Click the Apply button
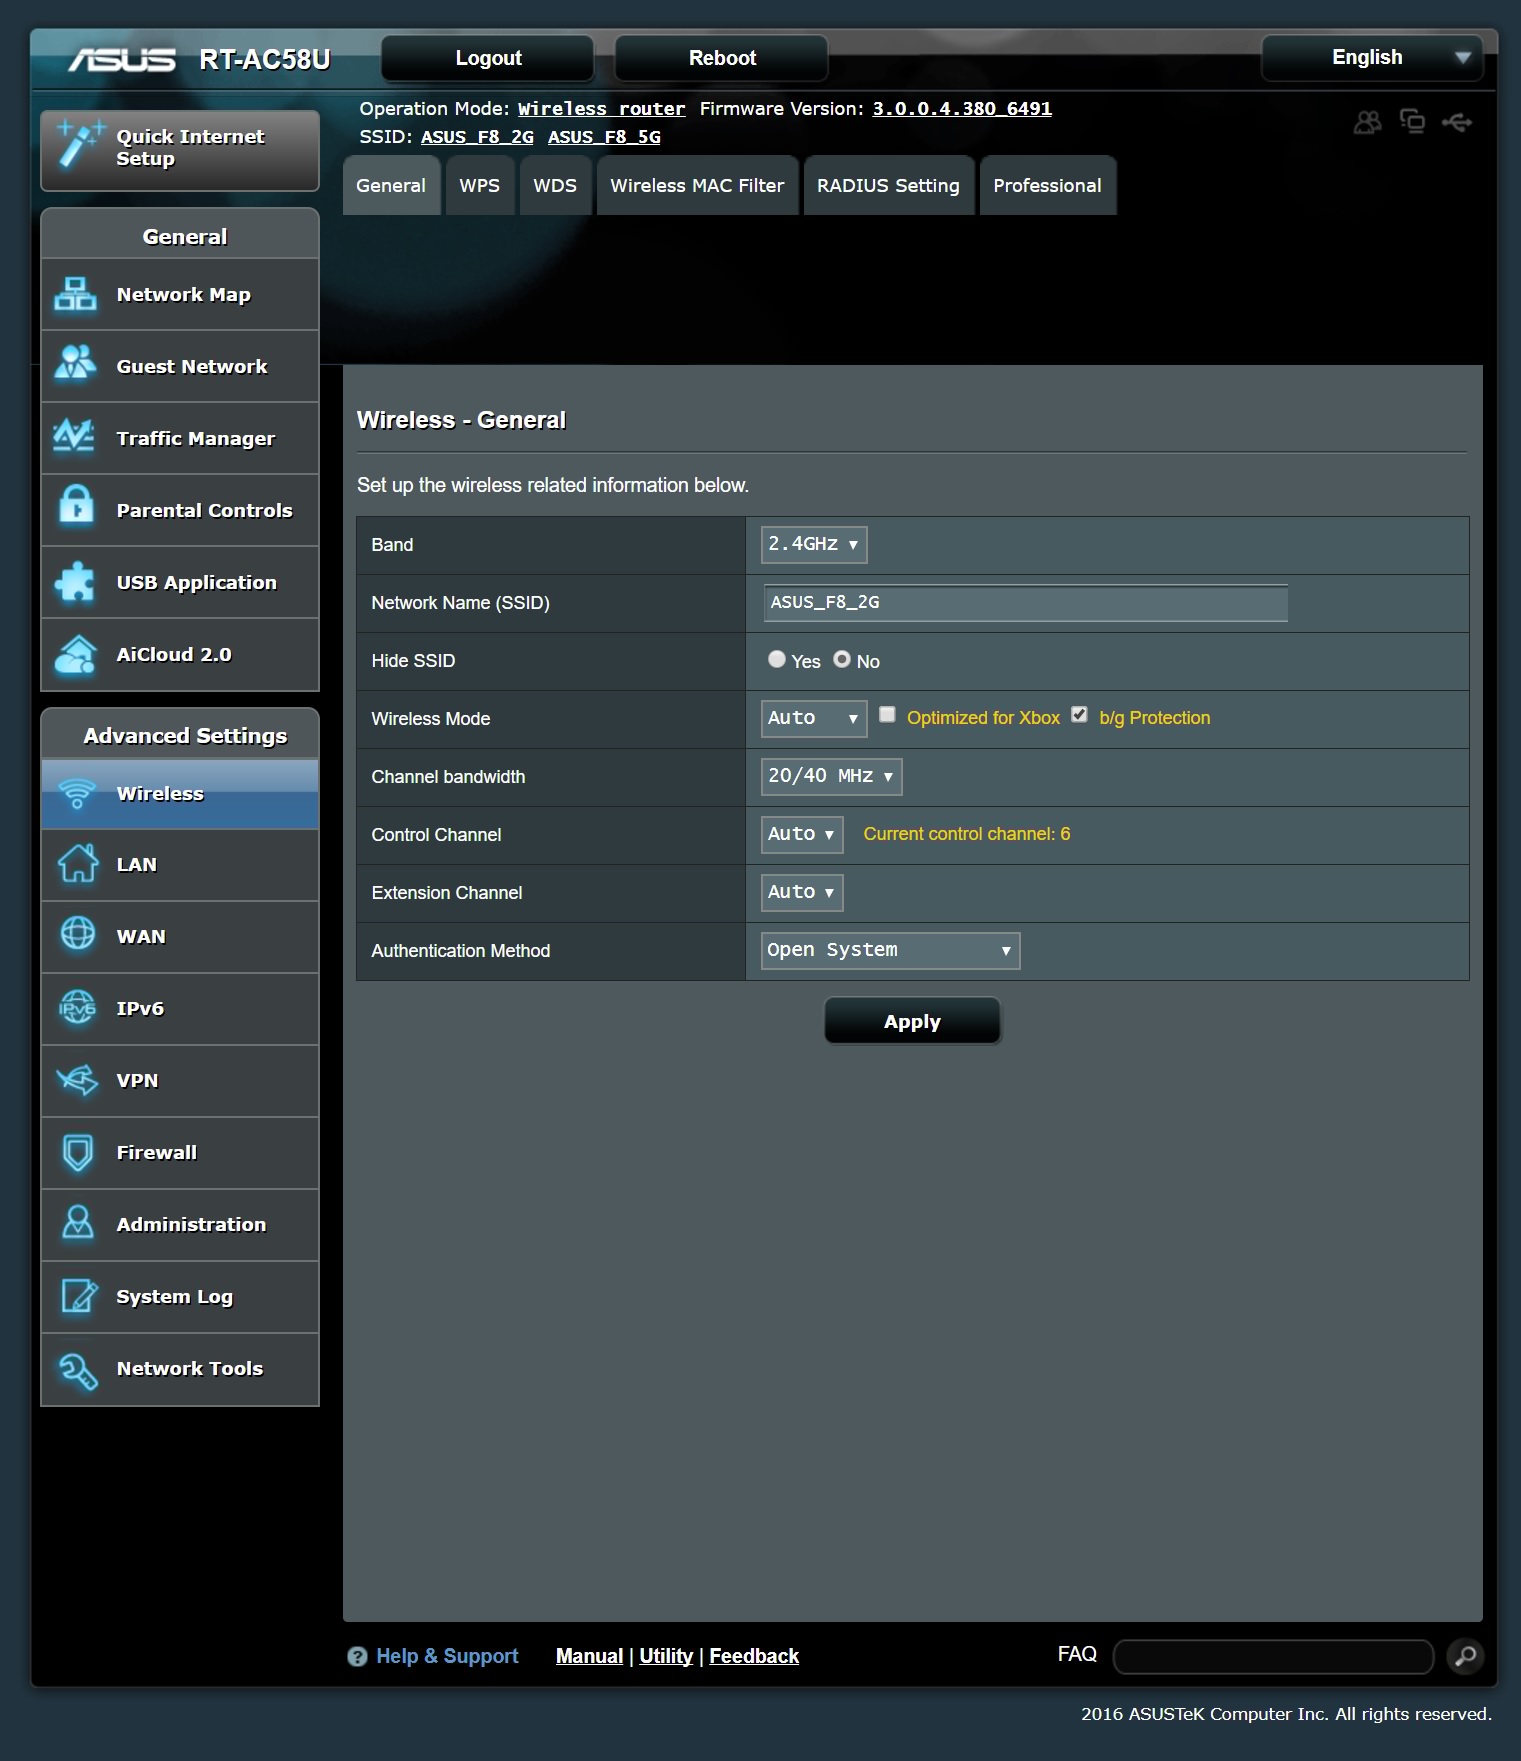 (912, 1021)
